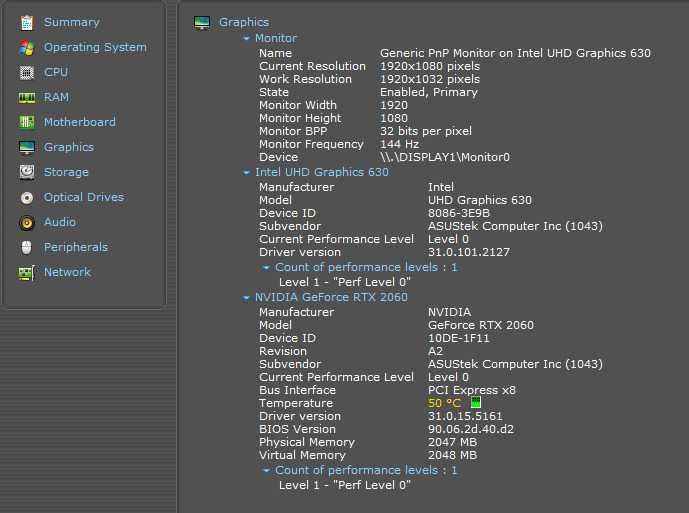
Task: Collapse Intel Count of performance levels arrow
Action: pos(266,267)
